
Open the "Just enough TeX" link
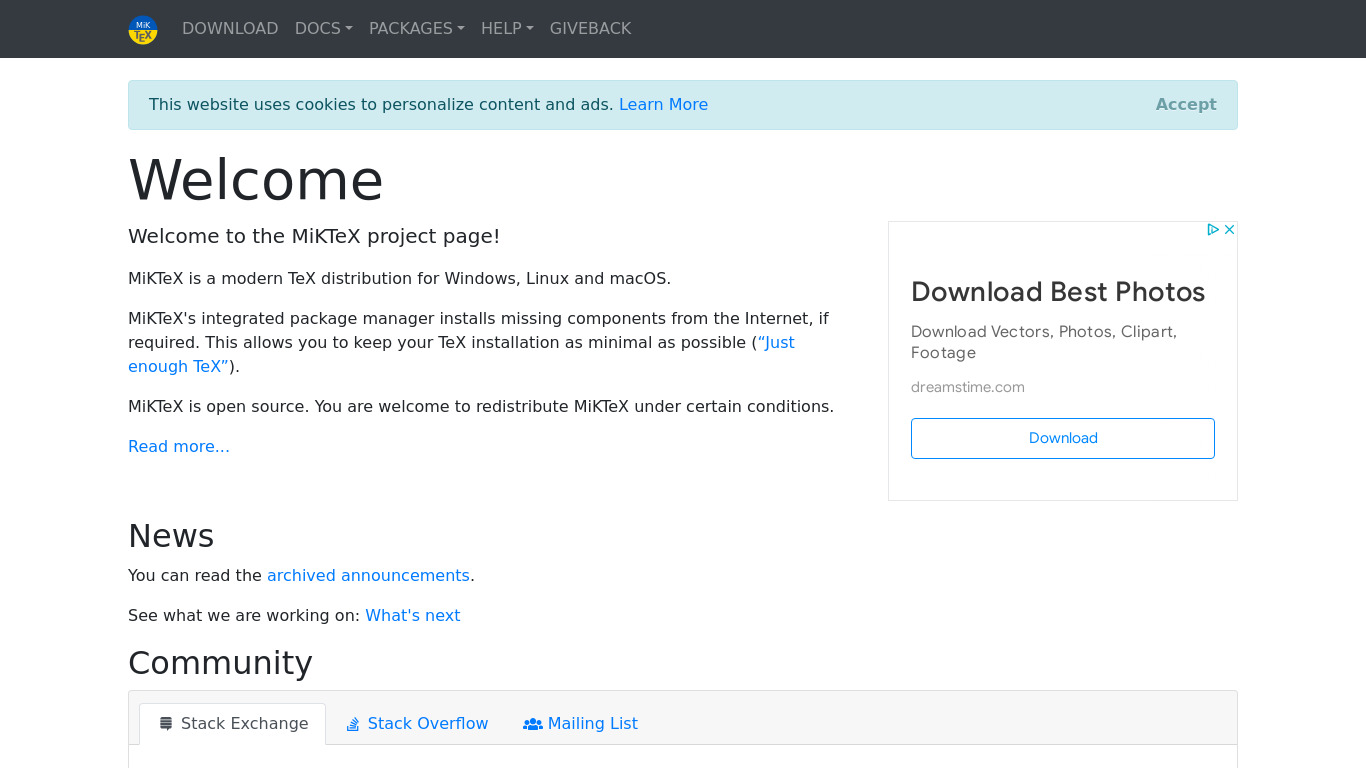pos(461,354)
